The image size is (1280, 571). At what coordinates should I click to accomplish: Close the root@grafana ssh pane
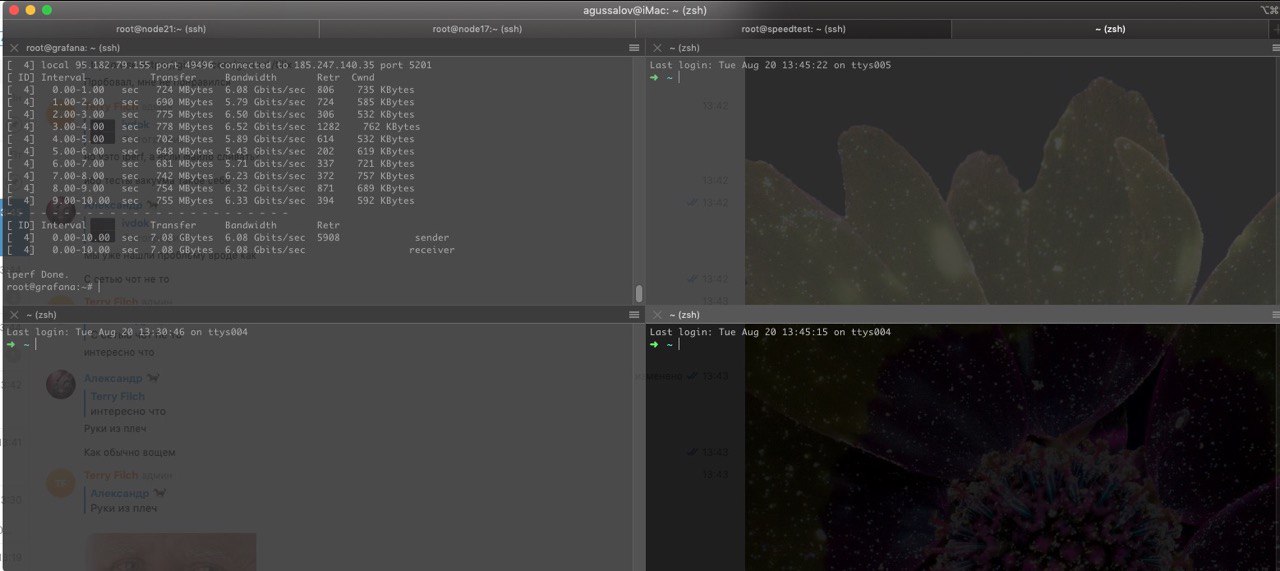point(13,48)
